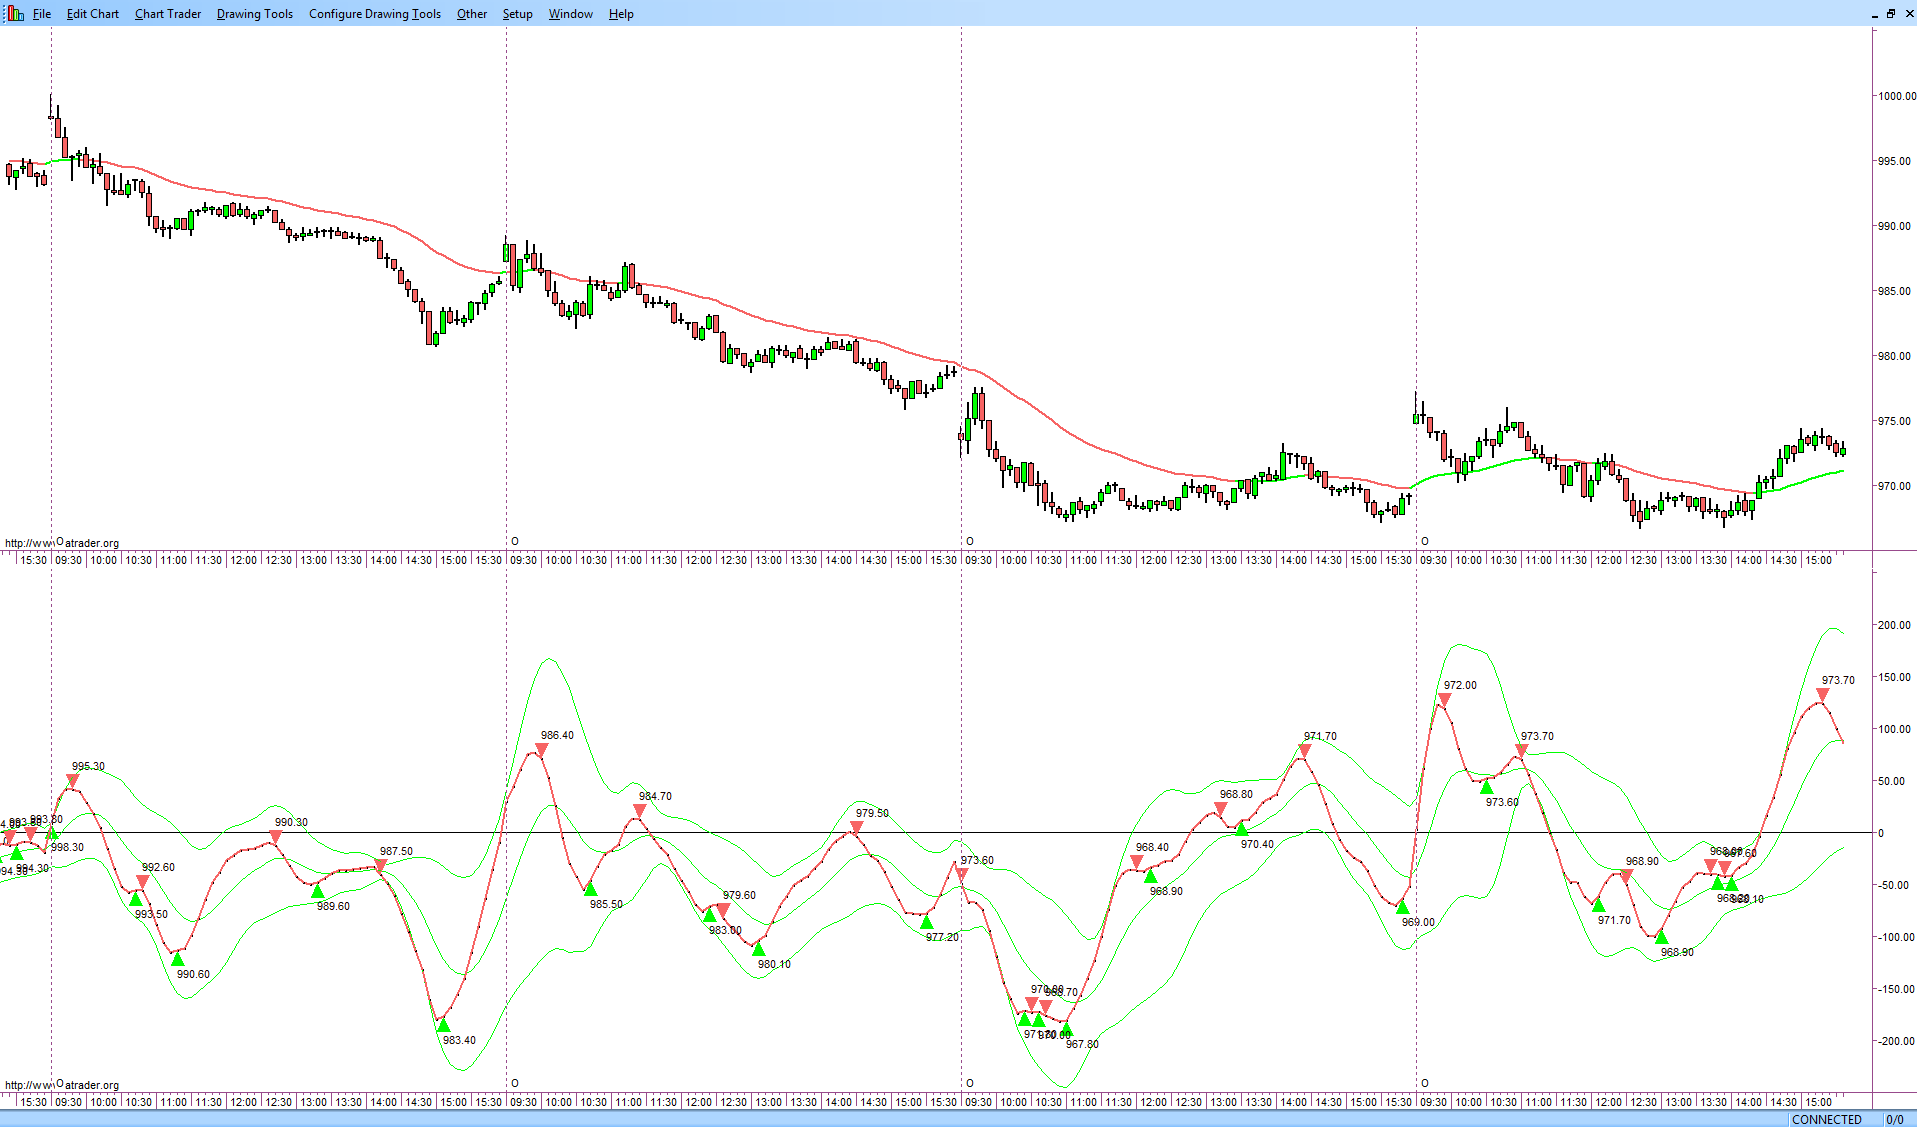This screenshot has height=1127, width=1917.
Task: Select the red sell marker labeled 992.60
Action: tap(143, 881)
